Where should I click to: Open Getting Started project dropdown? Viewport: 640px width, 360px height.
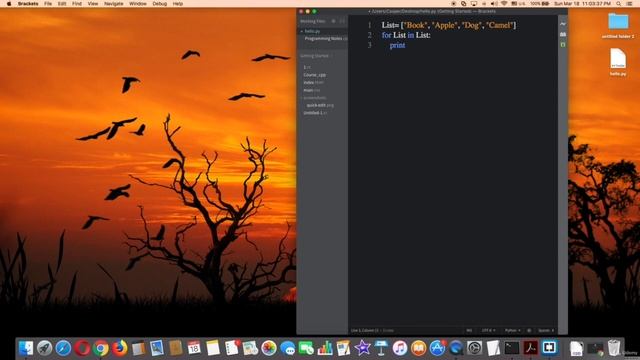pos(316,56)
